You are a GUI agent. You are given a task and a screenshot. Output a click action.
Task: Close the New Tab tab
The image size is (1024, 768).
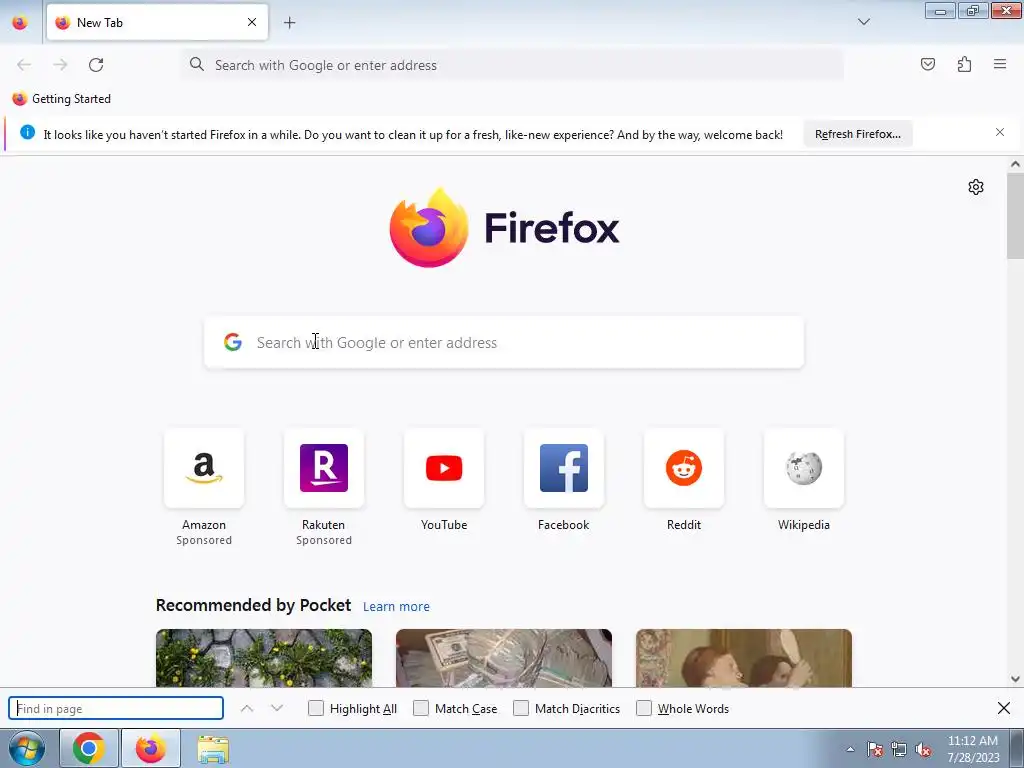pos(252,22)
